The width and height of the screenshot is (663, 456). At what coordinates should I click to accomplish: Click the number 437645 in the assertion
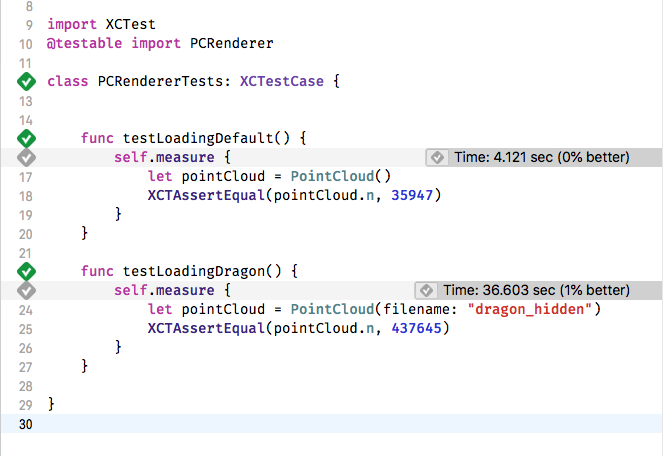click(415, 328)
